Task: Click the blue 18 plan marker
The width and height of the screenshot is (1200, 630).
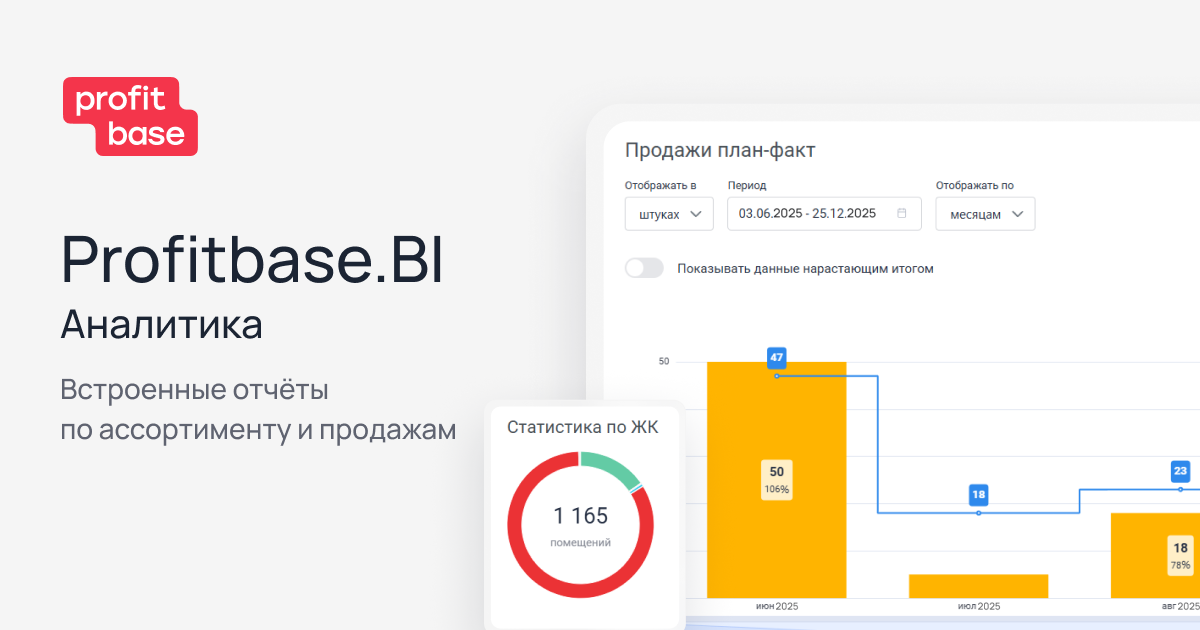Action: click(979, 494)
